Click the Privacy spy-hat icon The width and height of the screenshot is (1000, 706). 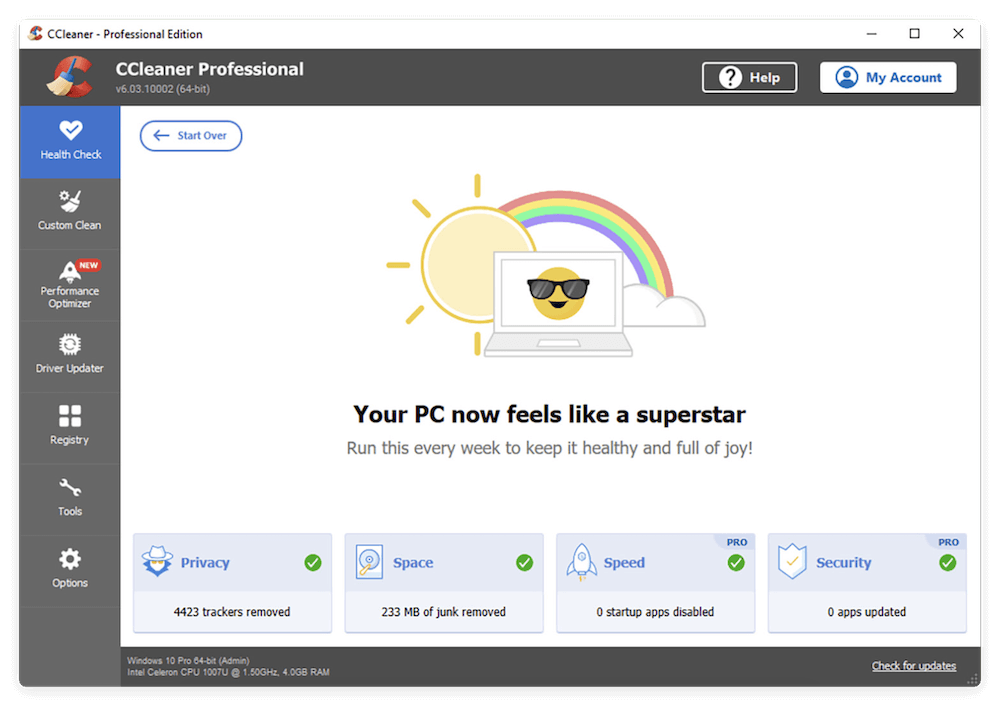[x=157, y=562]
